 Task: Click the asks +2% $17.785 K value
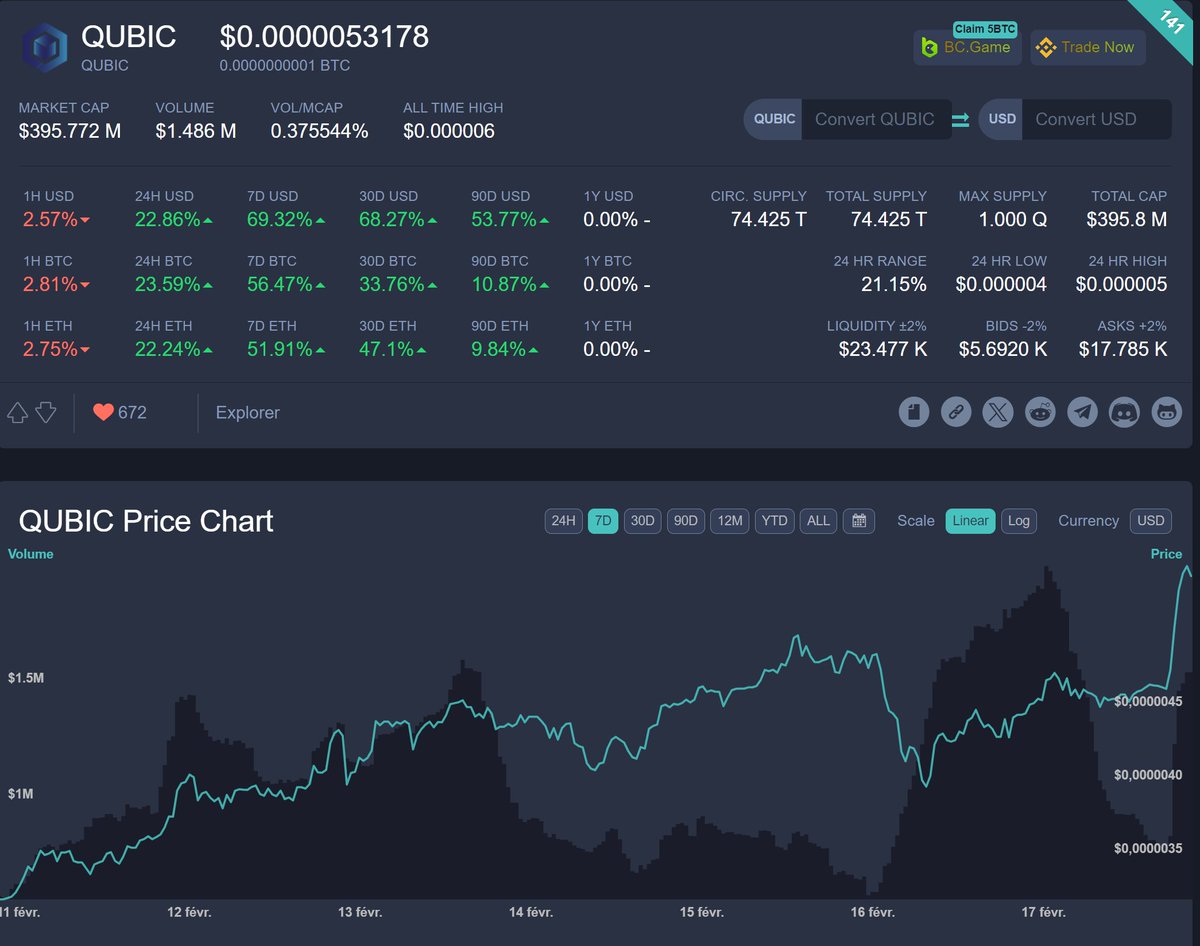1123,350
